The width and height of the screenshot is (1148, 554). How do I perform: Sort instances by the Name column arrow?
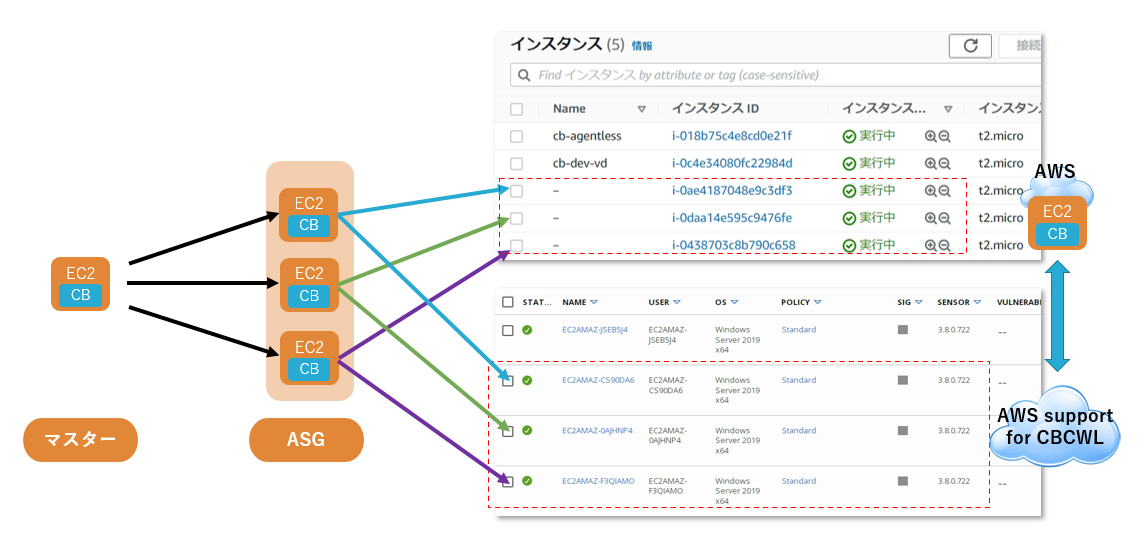642,109
